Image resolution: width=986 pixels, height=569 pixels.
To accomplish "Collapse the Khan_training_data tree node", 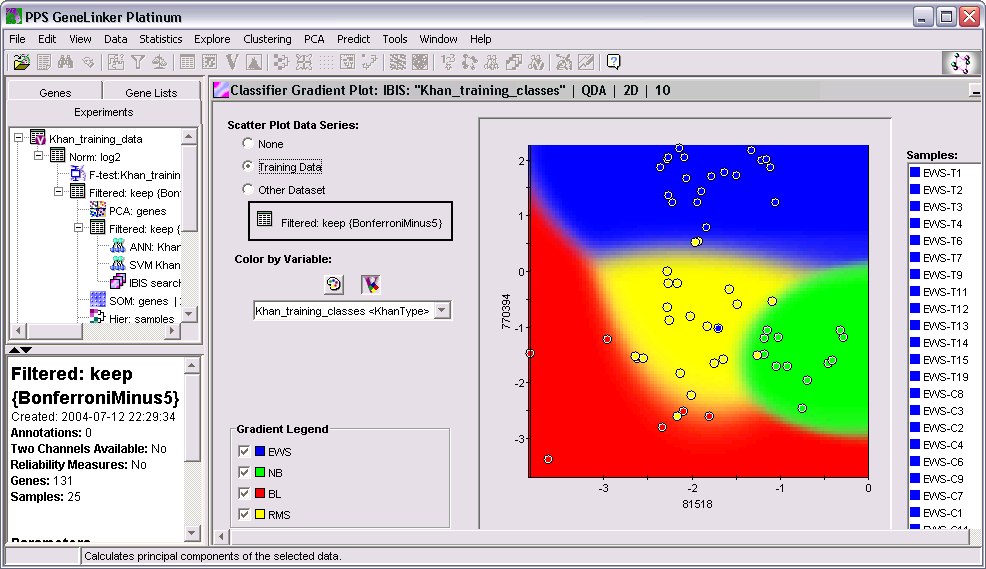I will tap(19, 138).
